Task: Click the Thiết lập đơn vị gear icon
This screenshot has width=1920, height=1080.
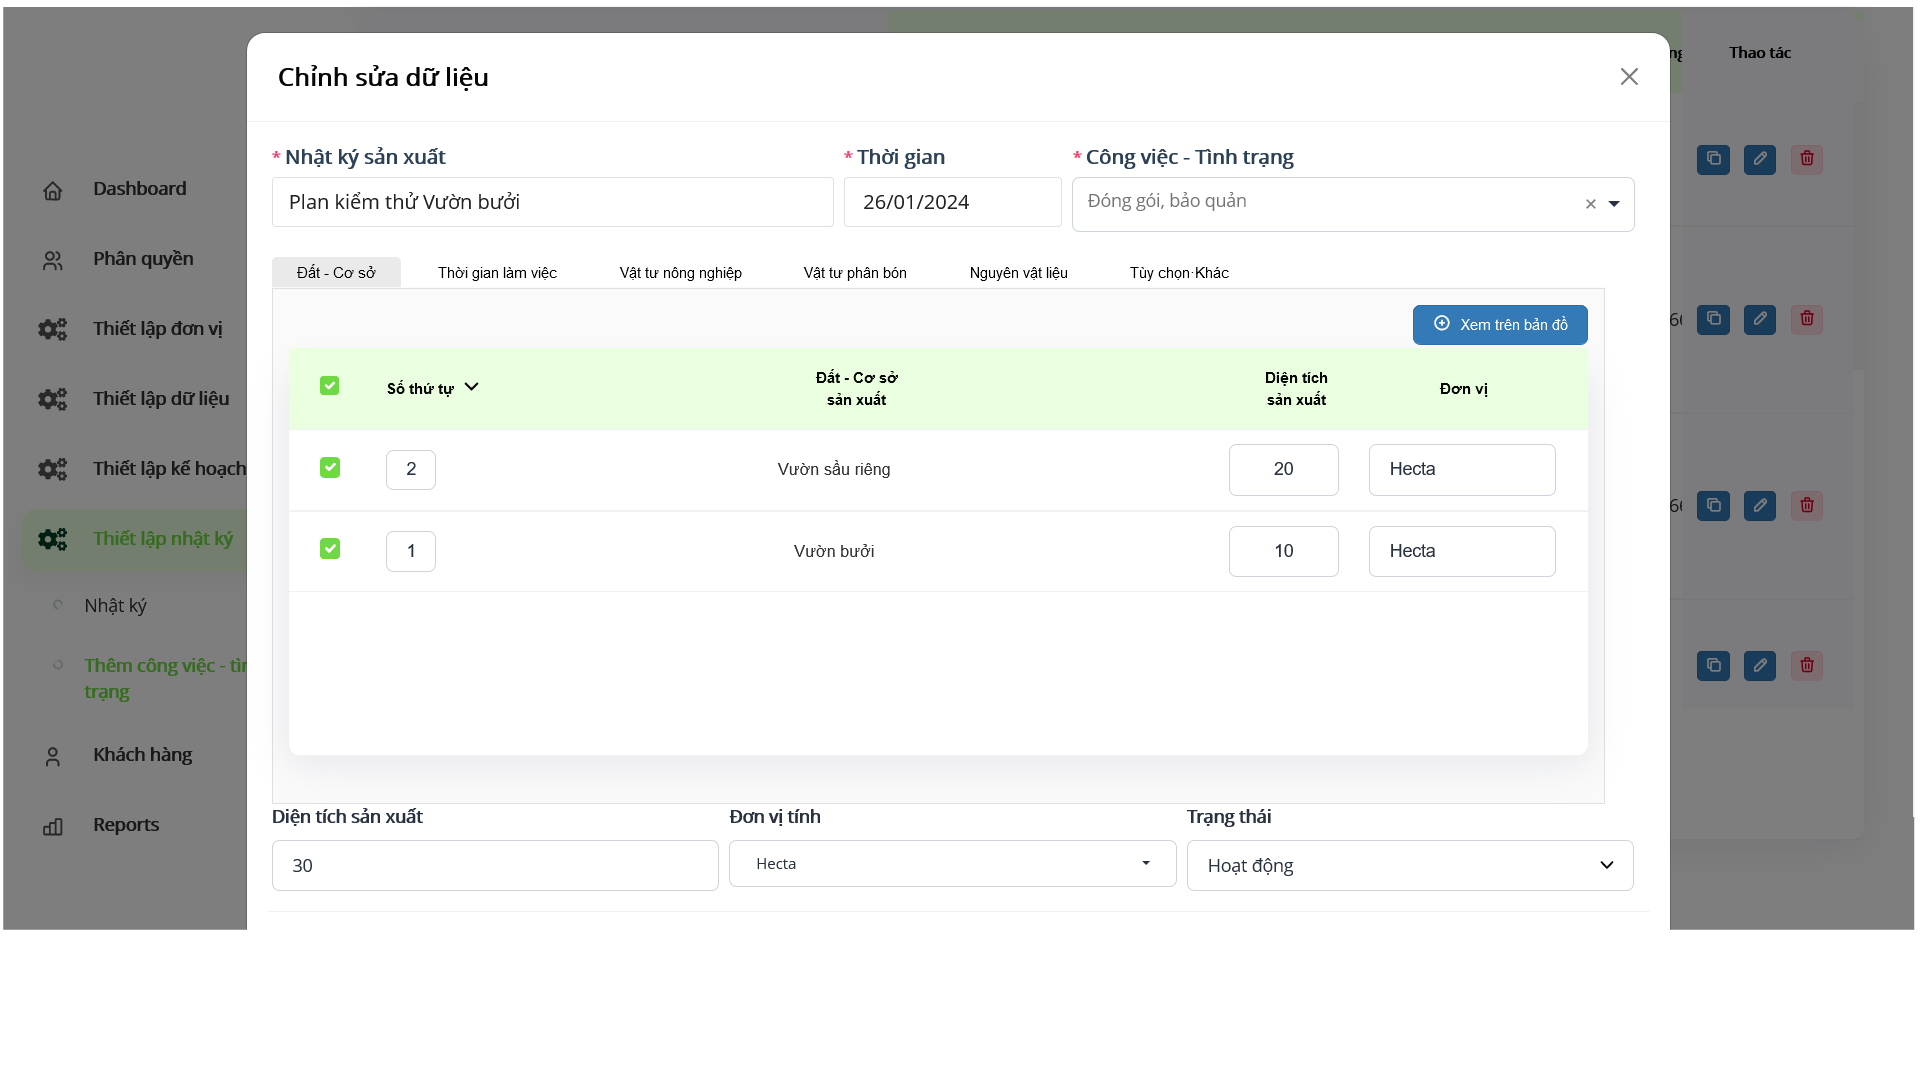Action: 53,329
